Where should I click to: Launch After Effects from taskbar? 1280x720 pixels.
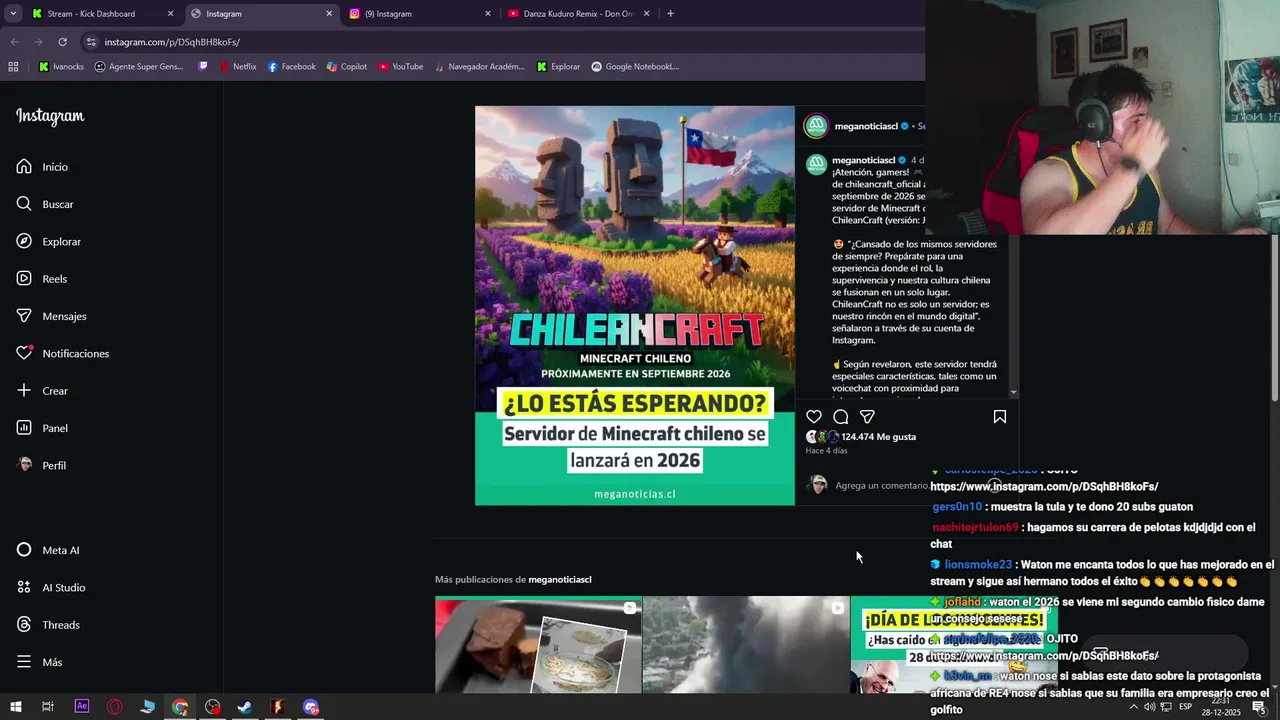point(82,707)
